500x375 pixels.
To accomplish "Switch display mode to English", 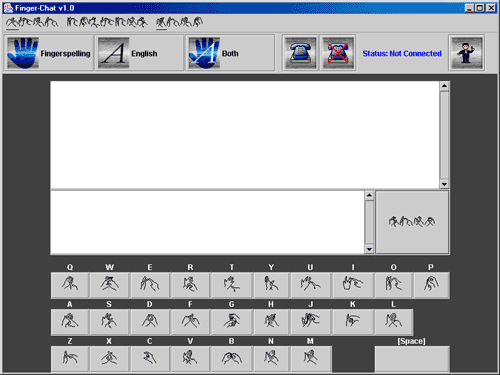I will (139, 53).
